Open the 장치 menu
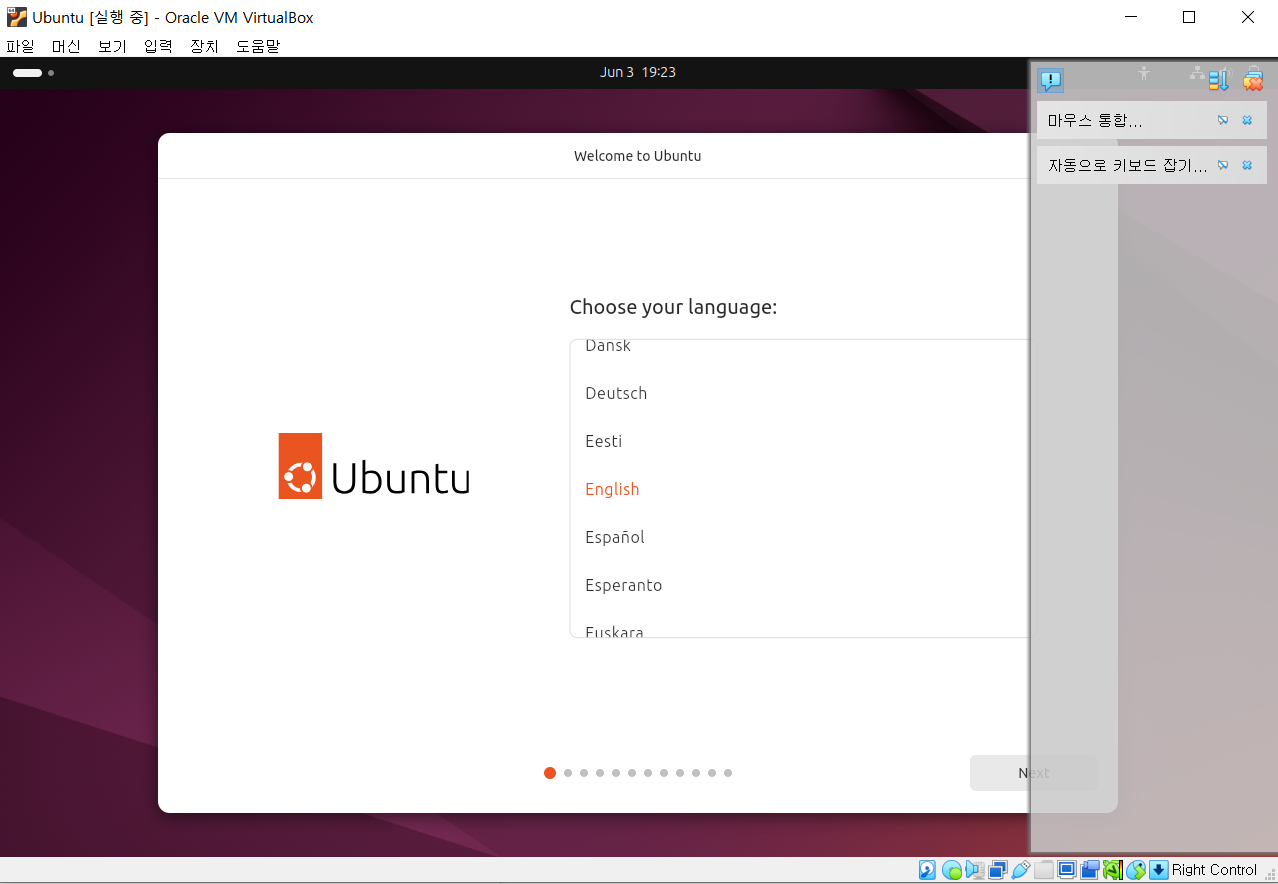This screenshot has height=884, width=1278. tap(204, 46)
